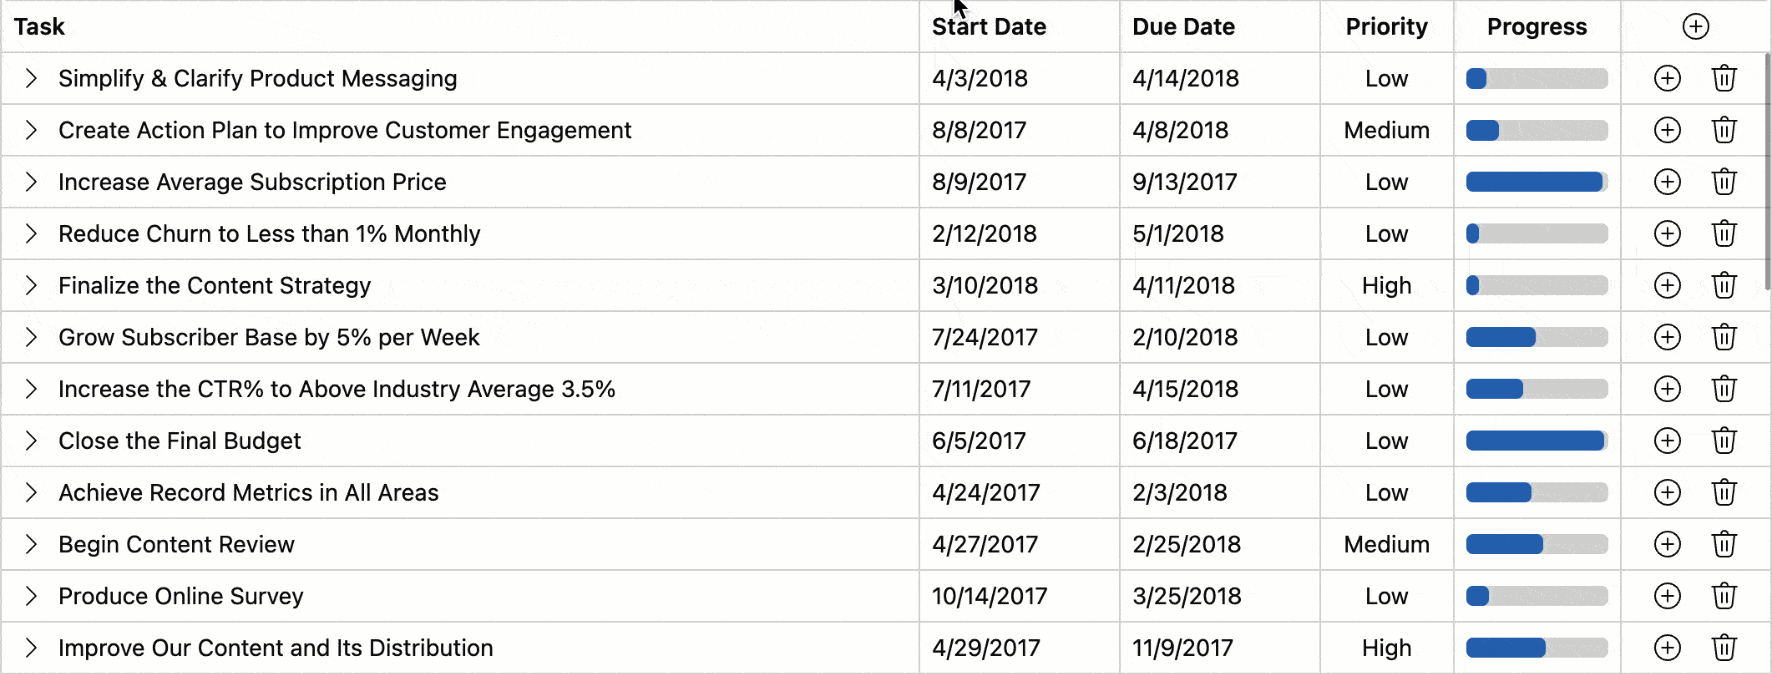
Task: Select the Create Action Plan task name
Action: click(344, 129)
